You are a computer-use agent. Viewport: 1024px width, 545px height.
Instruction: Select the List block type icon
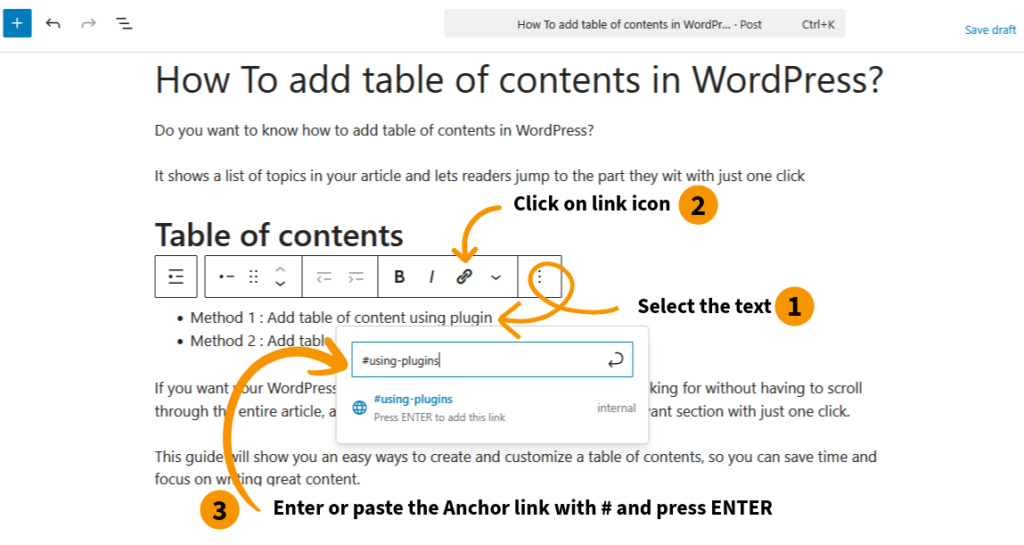tap(176, 277)
